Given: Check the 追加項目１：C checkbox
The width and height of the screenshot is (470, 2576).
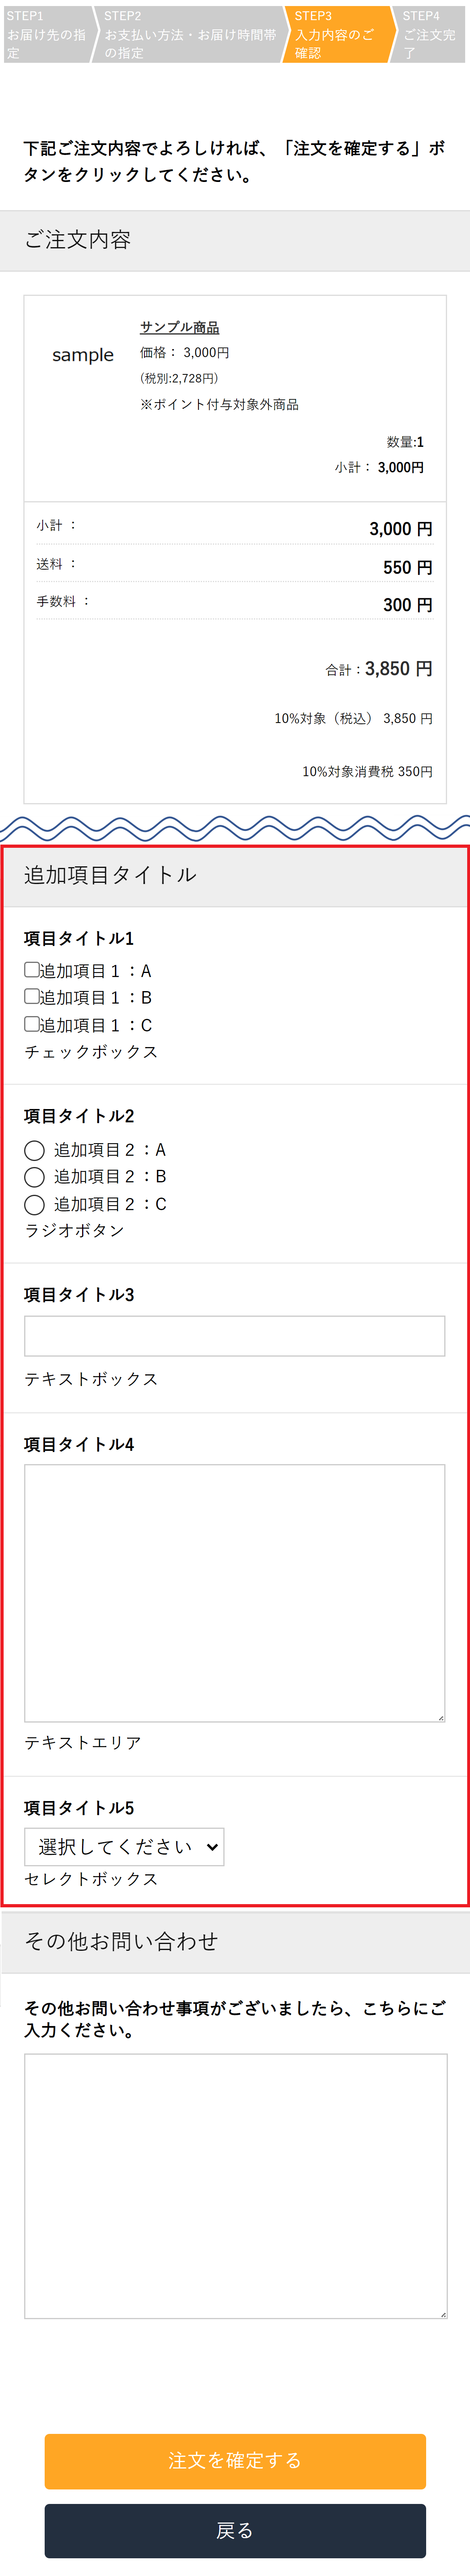Looking at the screenshot, I should pyautogui.click(x=32, y=1024).
